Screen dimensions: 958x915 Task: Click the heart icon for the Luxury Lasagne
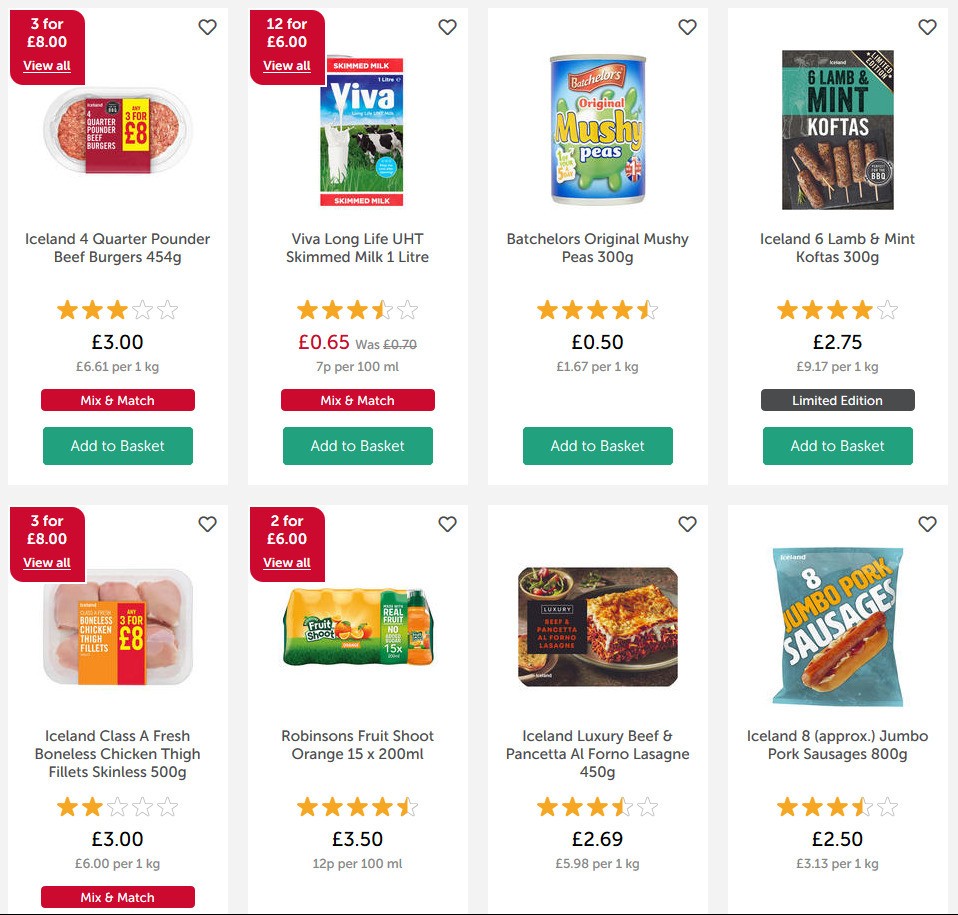(x=687, y=524)
